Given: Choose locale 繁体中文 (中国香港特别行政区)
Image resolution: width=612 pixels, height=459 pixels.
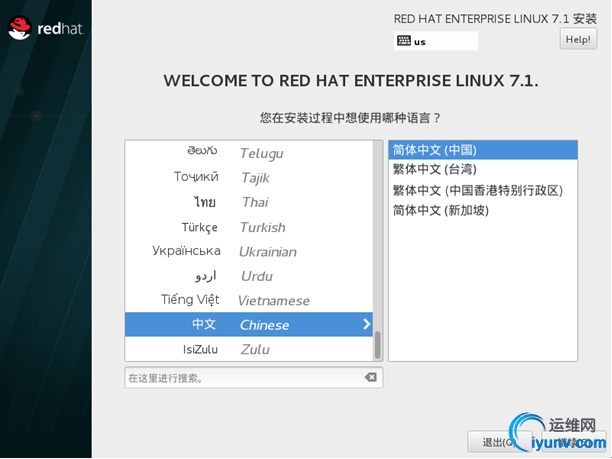Looking at the screenshot, I should click(483, 190).
